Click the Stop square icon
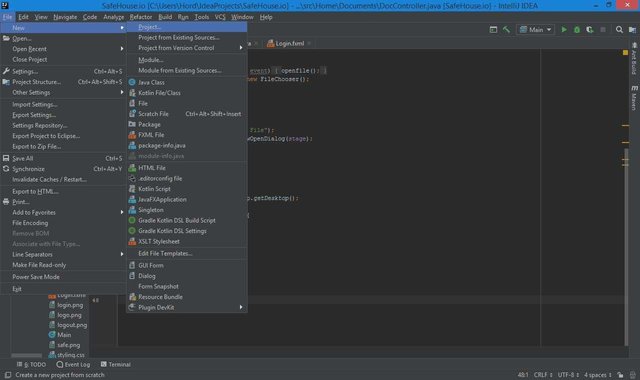Screen dimensions: 640x380 (x=603, y=29)
